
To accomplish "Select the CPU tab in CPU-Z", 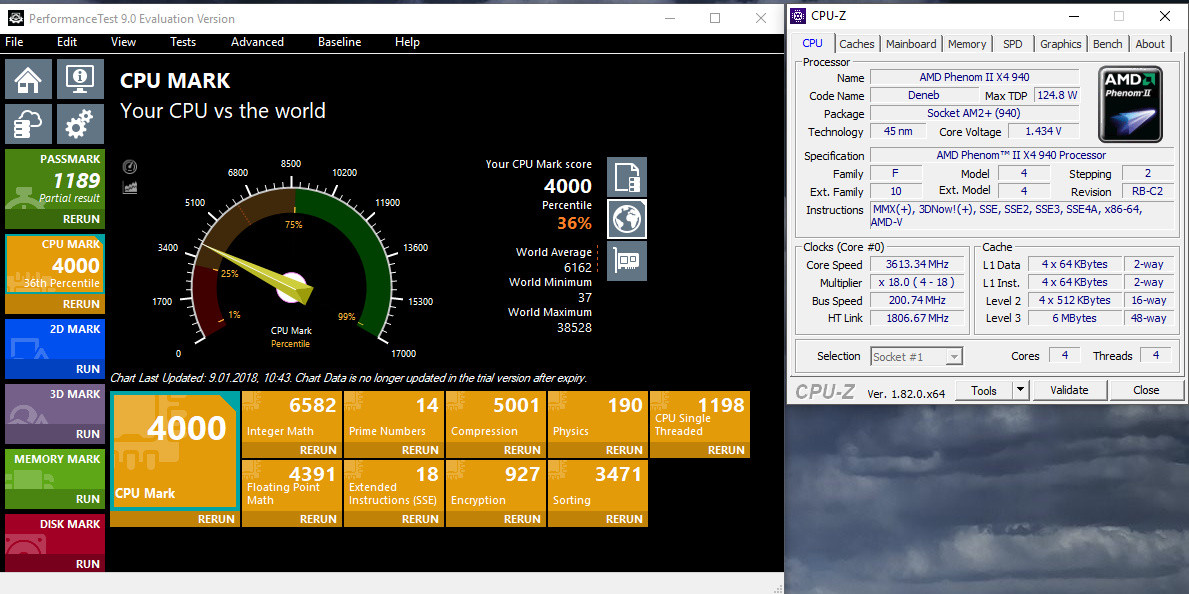I will point(812,43).
